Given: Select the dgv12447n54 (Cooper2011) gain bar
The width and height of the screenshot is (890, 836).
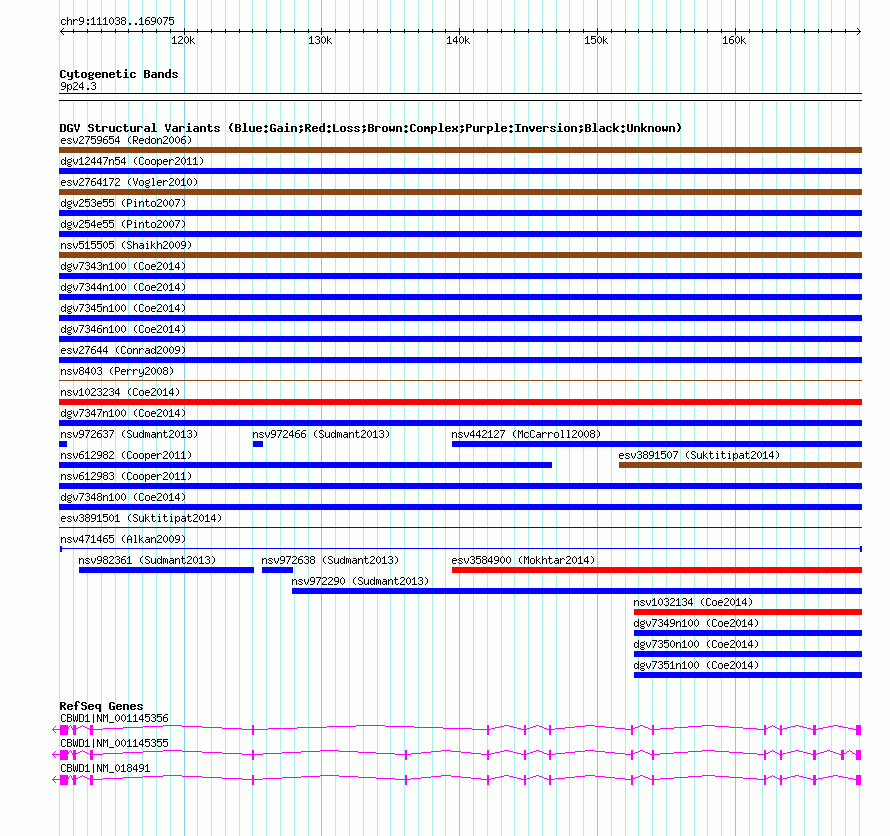Looking at the screenshot, I should [460, 171].
